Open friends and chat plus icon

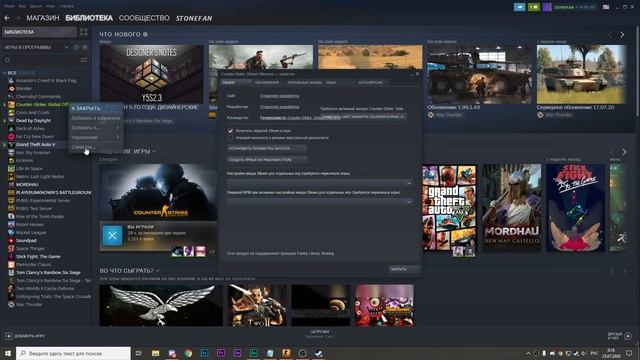pyautogui.click(x=628, y=336)
